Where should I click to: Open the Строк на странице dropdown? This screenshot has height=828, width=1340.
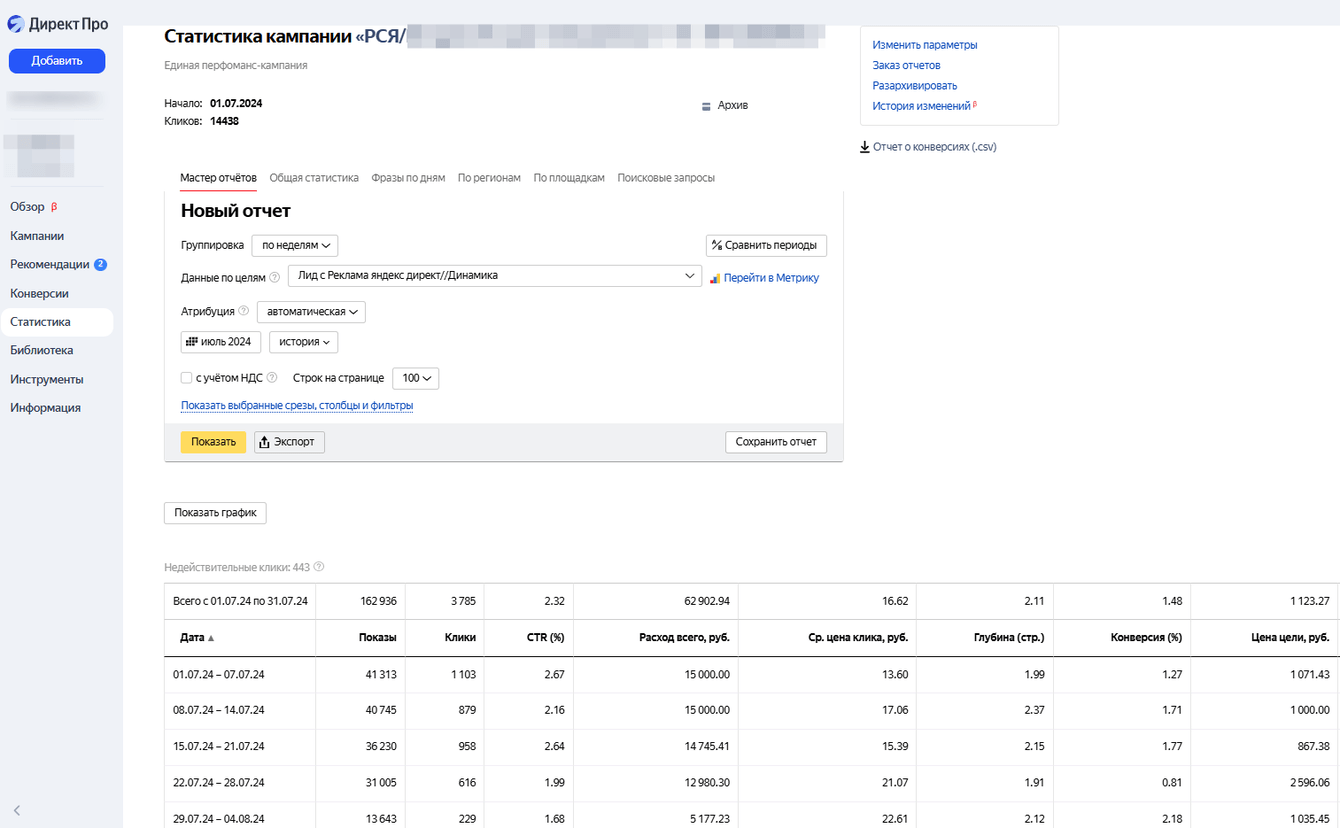[415, 379]
